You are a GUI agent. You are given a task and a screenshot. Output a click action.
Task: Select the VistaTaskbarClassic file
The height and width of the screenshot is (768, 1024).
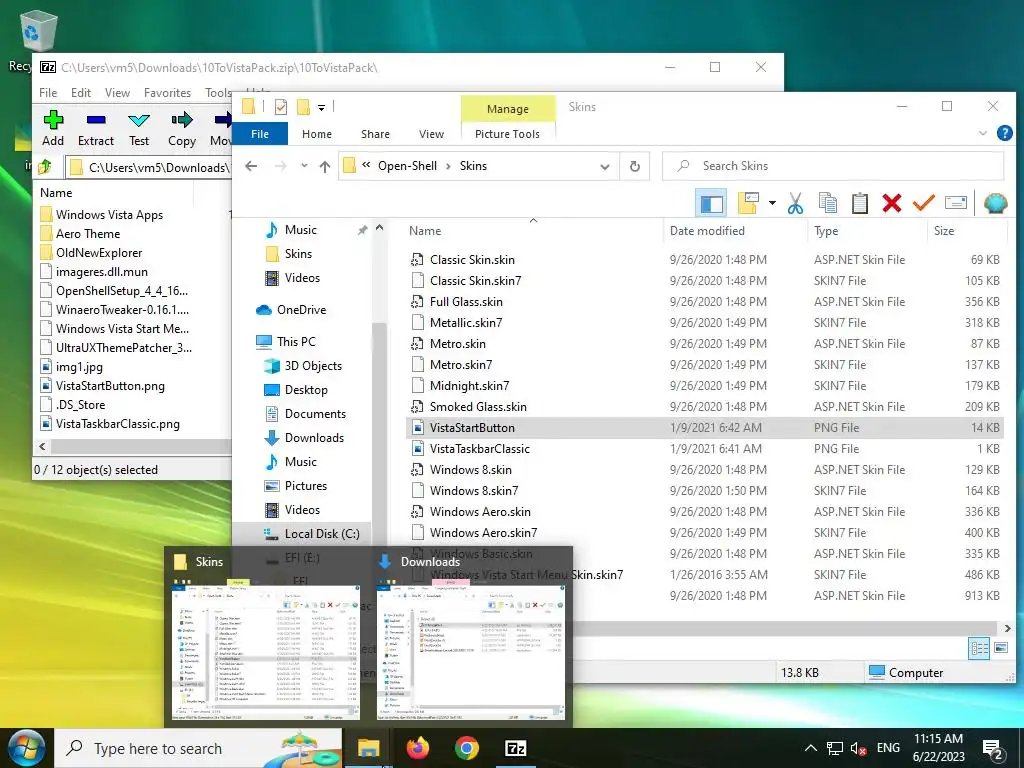coord(480,449)
